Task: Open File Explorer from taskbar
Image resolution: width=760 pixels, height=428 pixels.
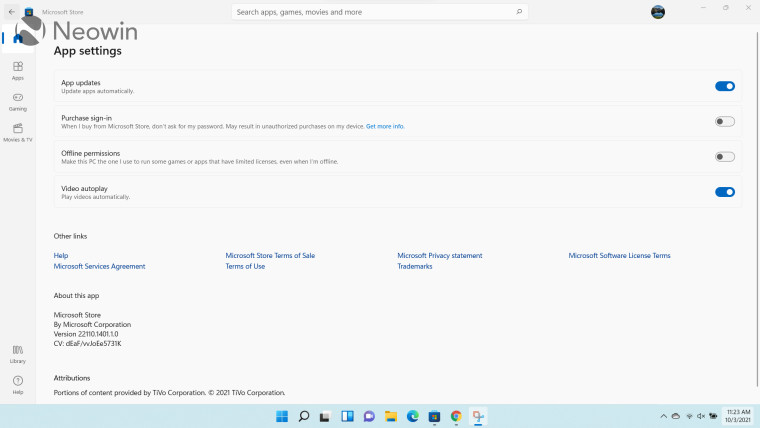Action: [391, 416]
